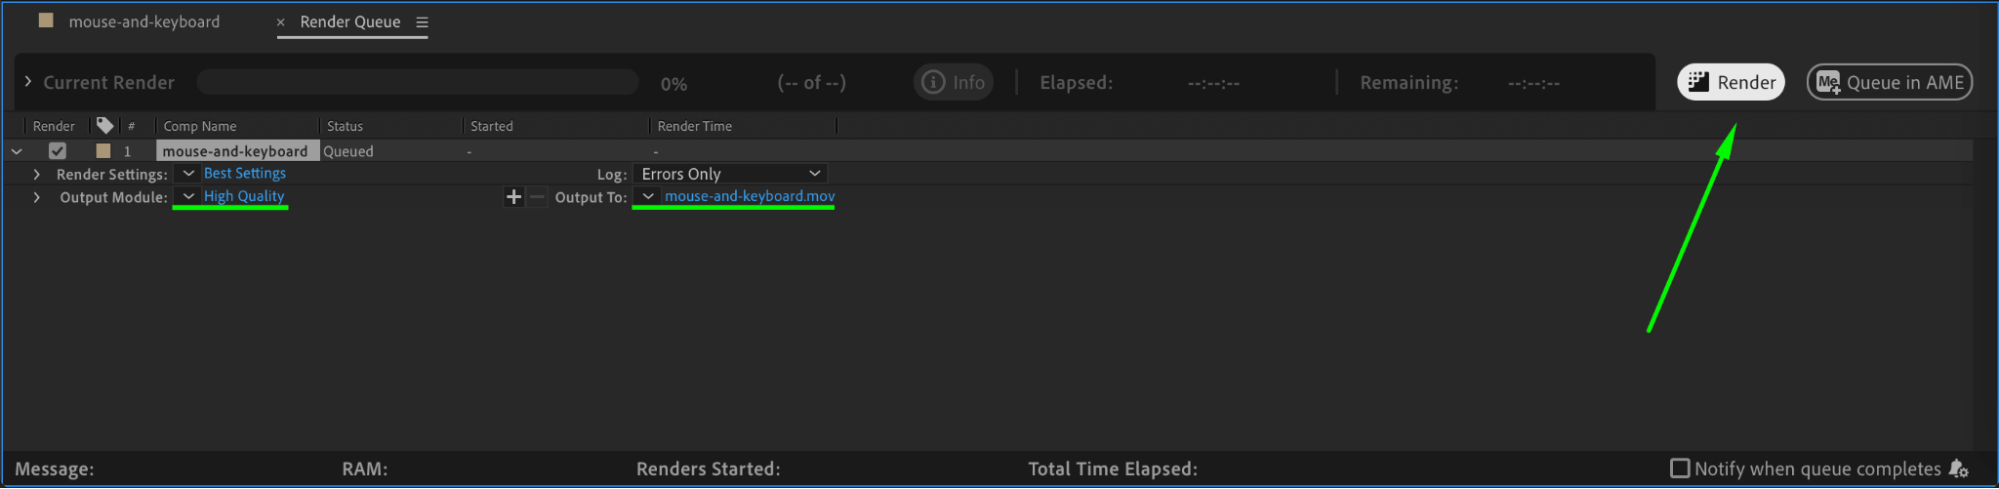Click the mouse-and-keyboard comp color icon in tab
The width and height of the screenshot is (1999, 489).
tap(46, 21)
